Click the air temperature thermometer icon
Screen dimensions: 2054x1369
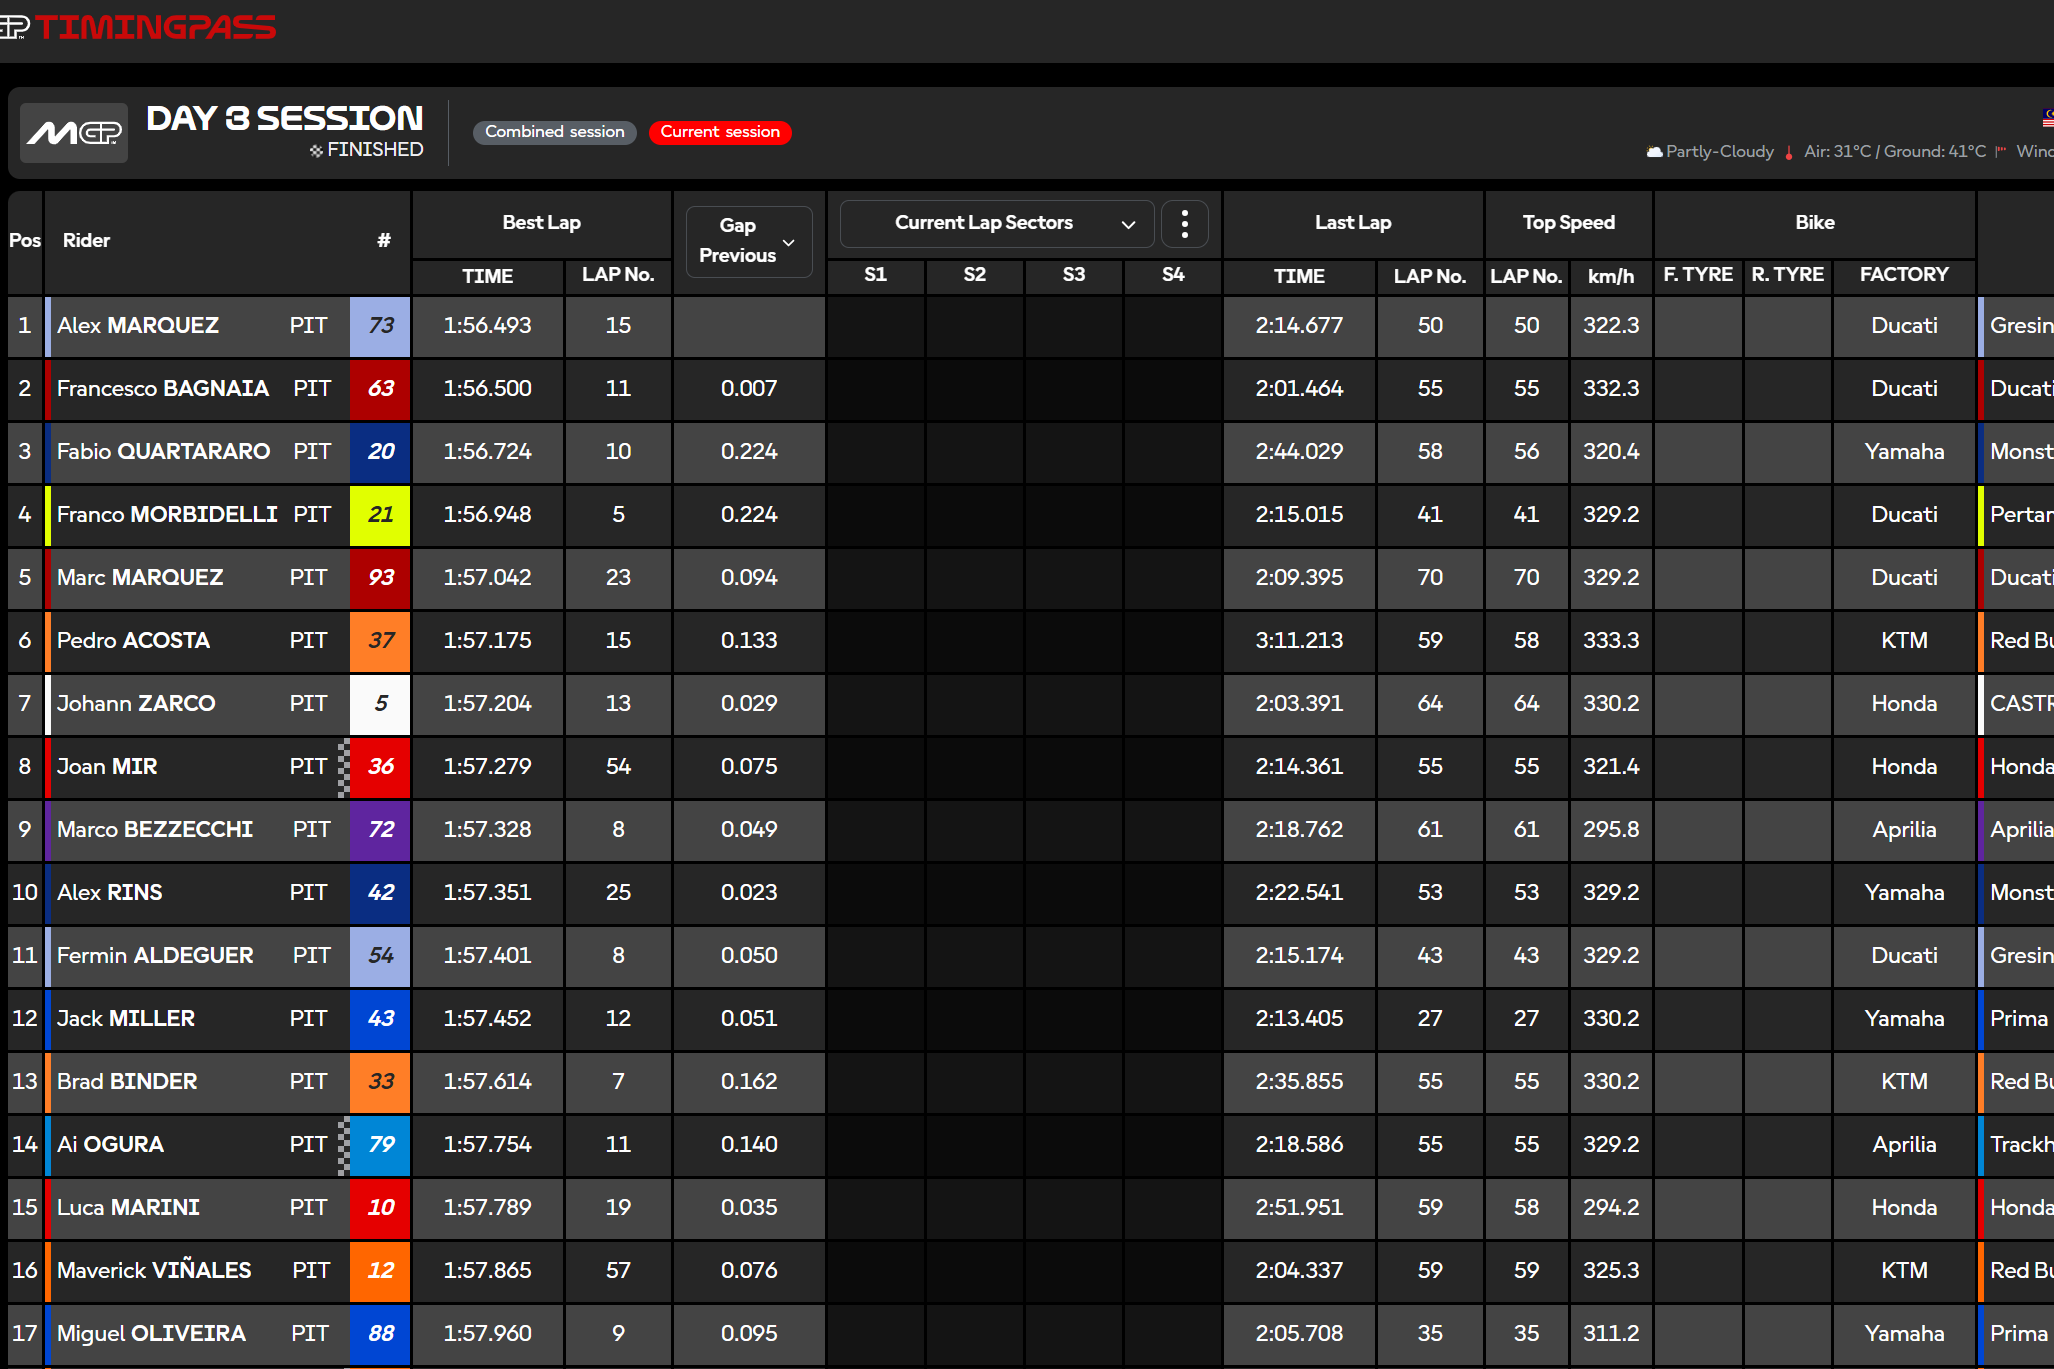coord(1789,152)
